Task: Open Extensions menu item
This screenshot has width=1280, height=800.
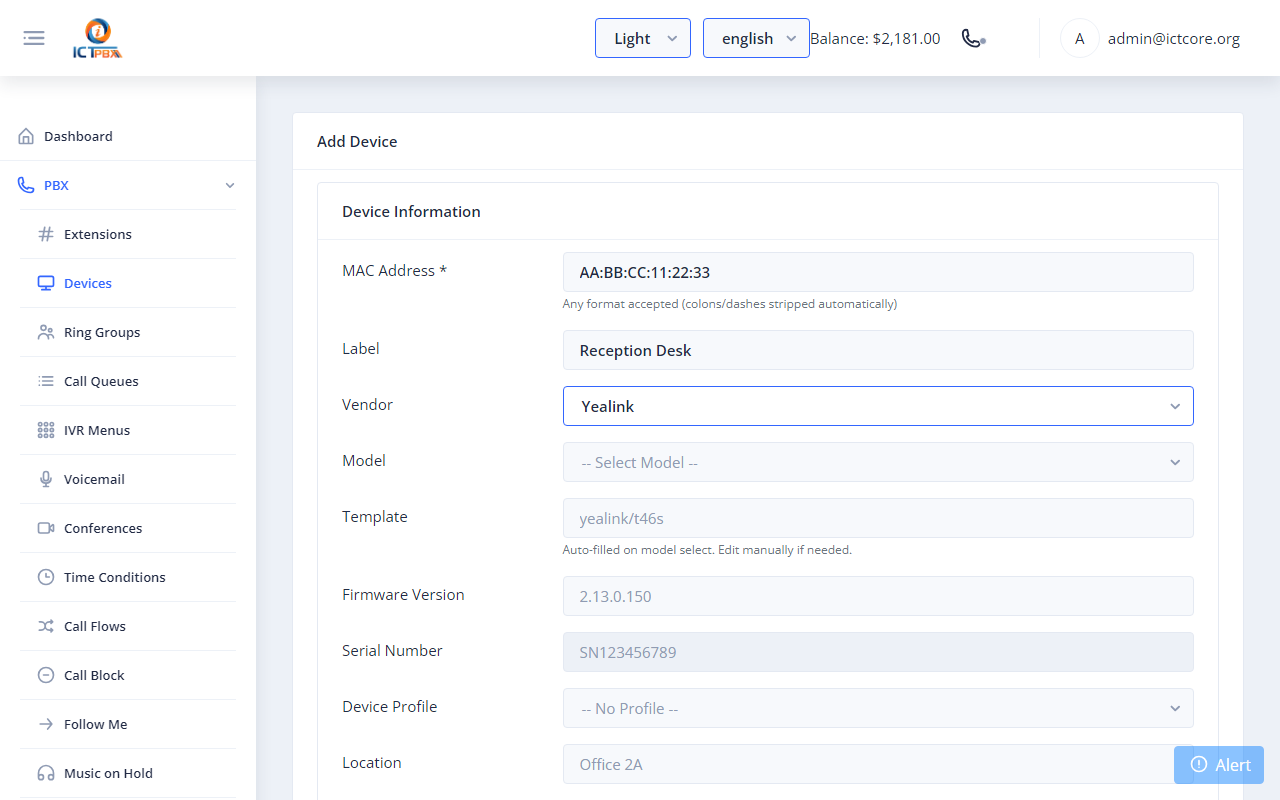Action: tap(128, 234)
